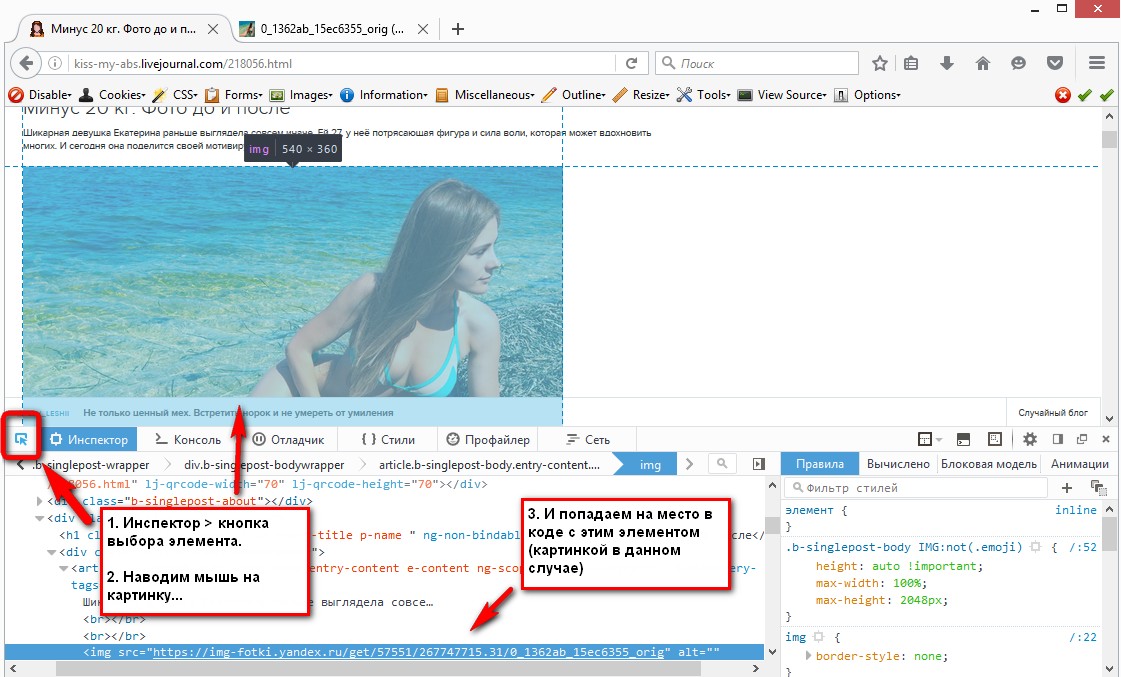Highlight elements matching .b-singlepost-body selector
Image resolution: width=1121 pixels, height=677 pixels.
click(1035, 547)
